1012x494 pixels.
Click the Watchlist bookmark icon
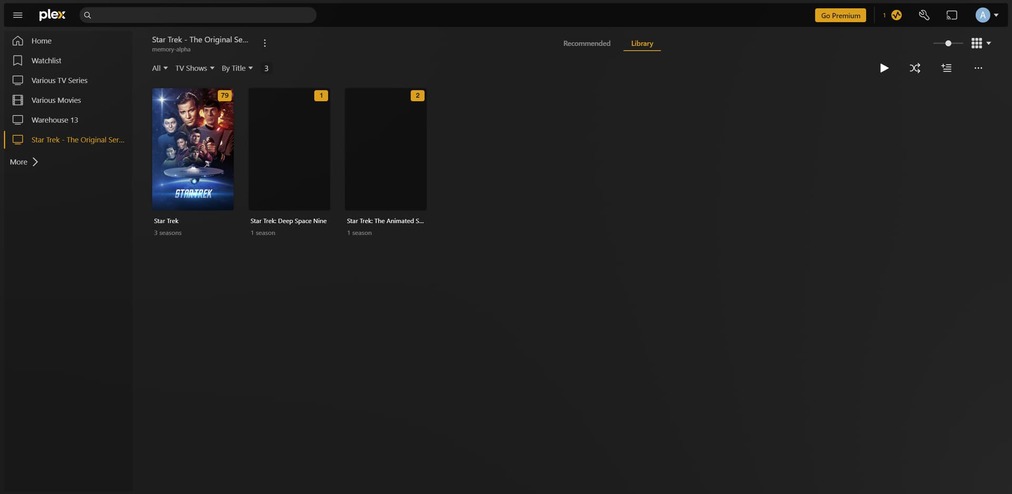point(17,61)
